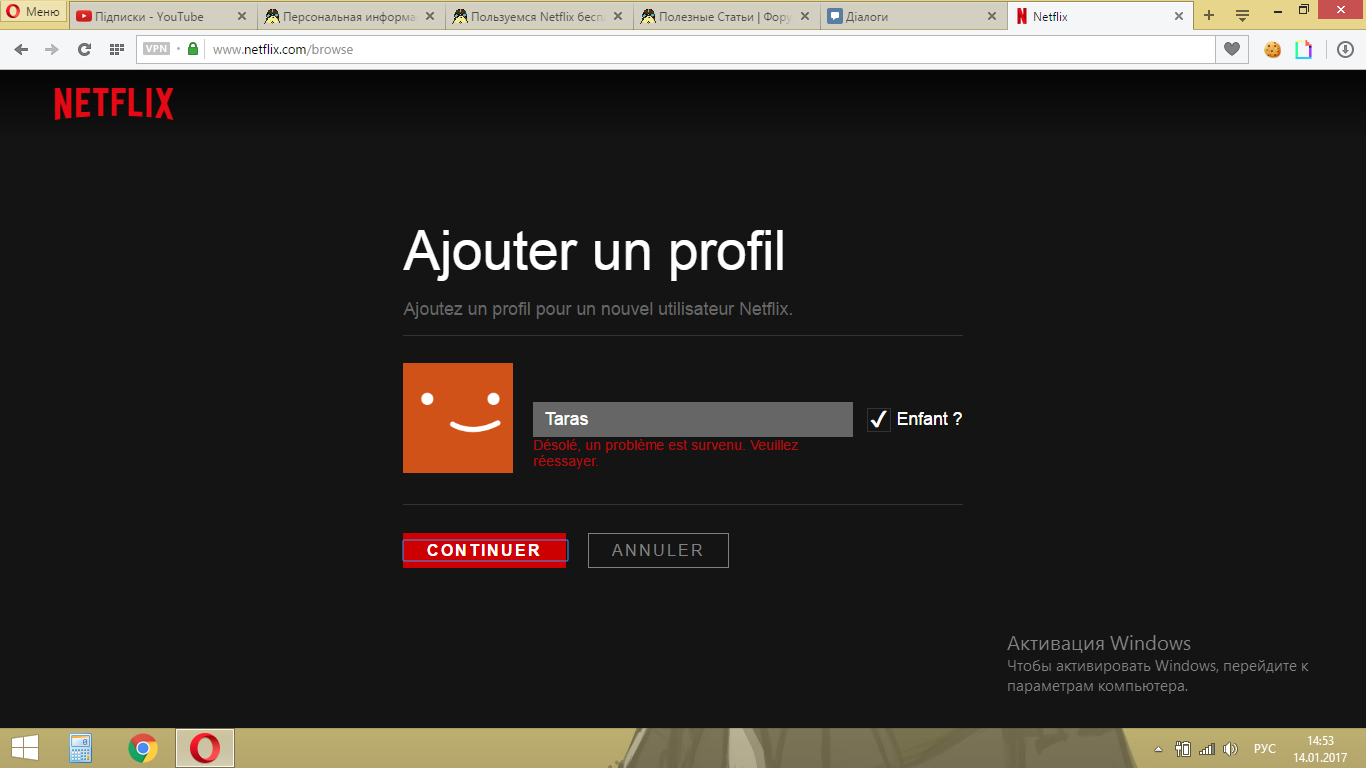Toggle the VPN badge in the address bar

(157, 49)
